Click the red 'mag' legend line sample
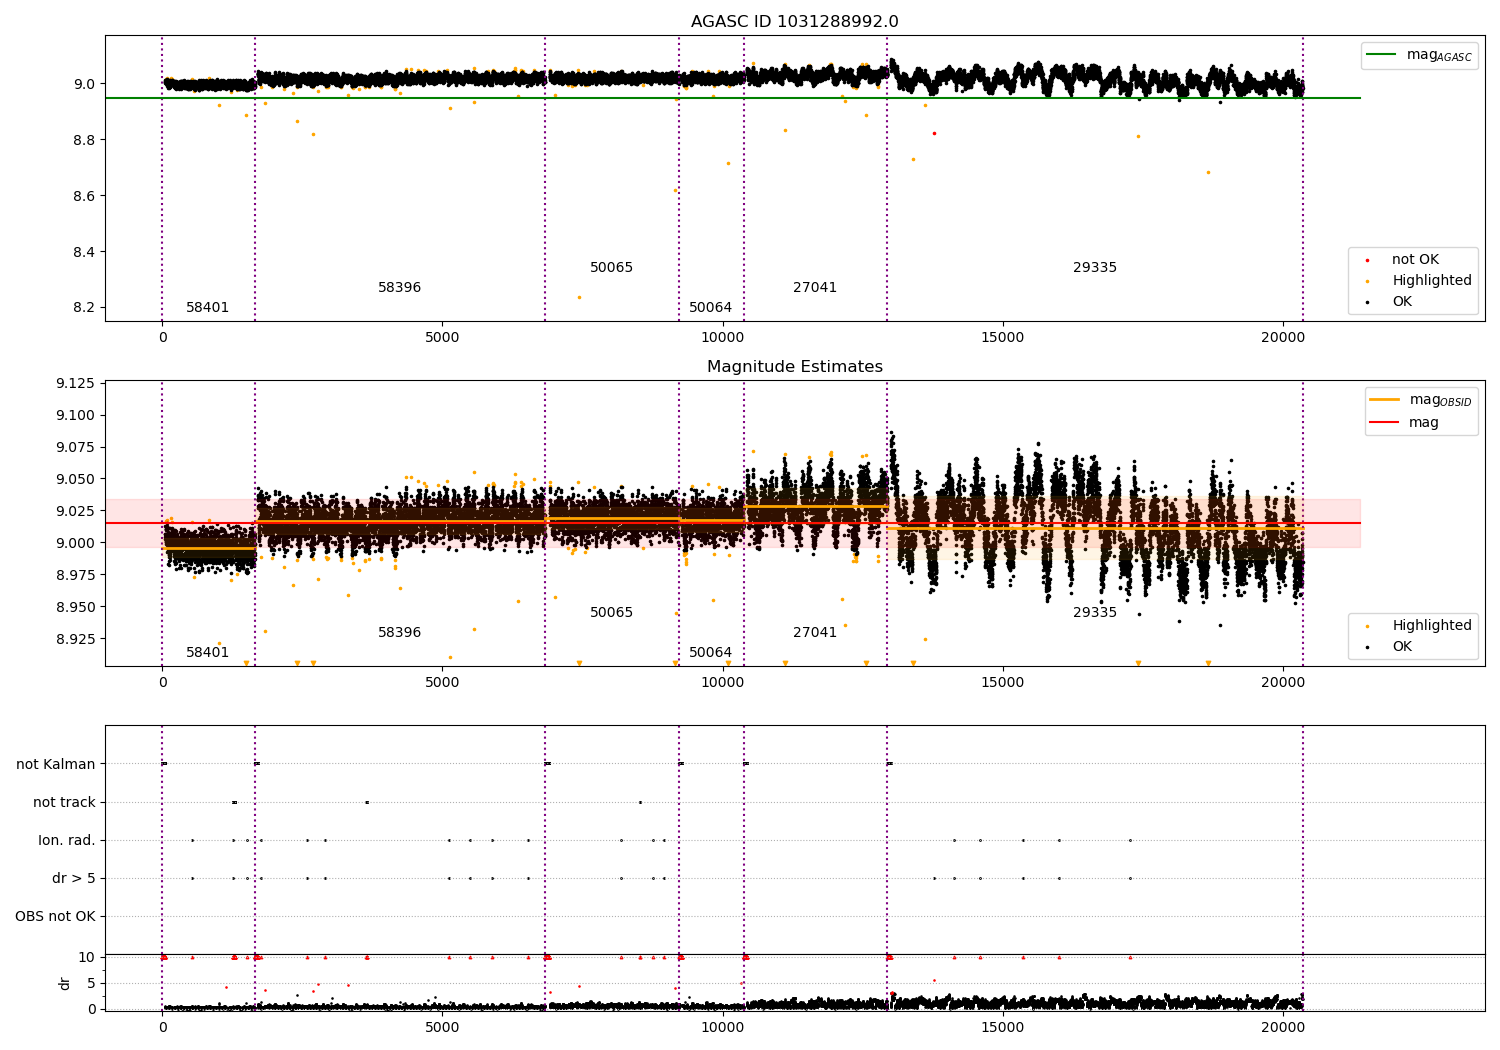 tap(1384, 423)
